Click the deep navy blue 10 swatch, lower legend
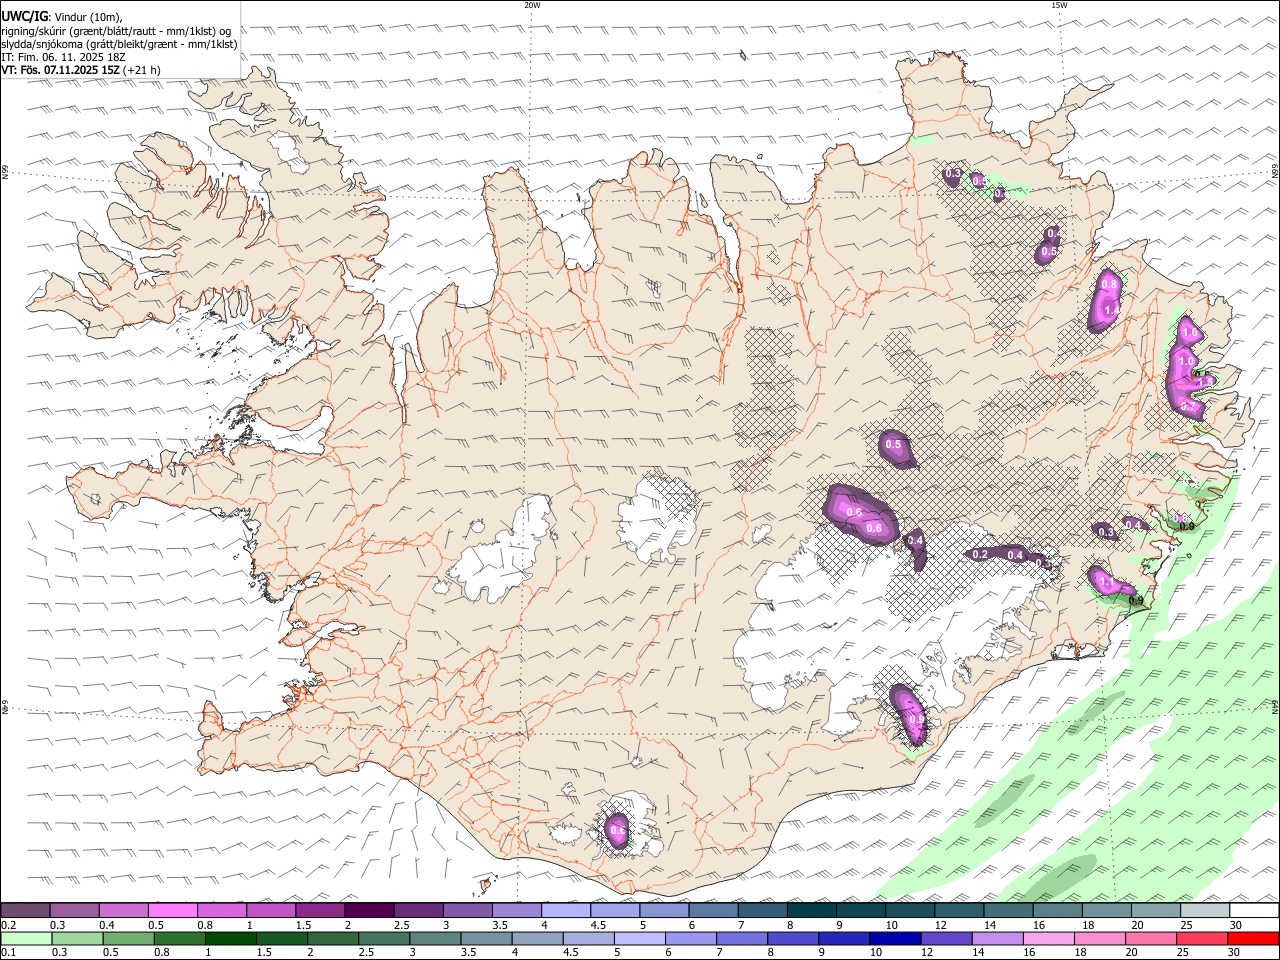The height and width of the screenshot is (960, 1280). (x=895, y=939)
